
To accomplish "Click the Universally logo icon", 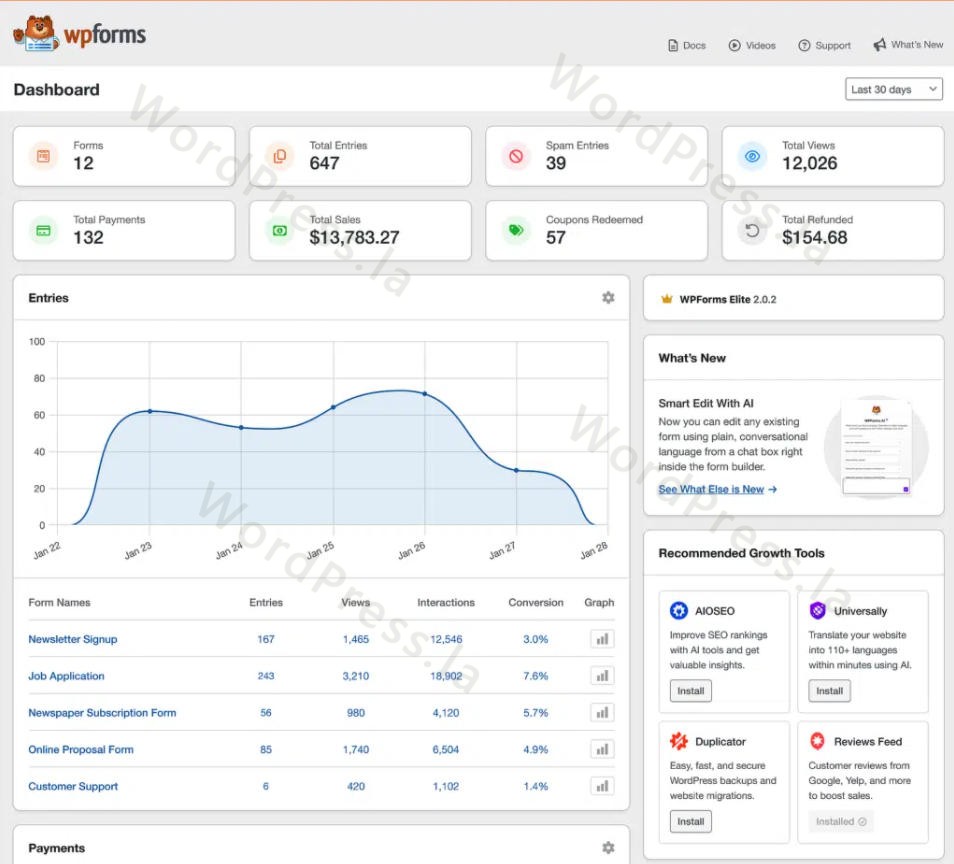I will tap(818, 610).
